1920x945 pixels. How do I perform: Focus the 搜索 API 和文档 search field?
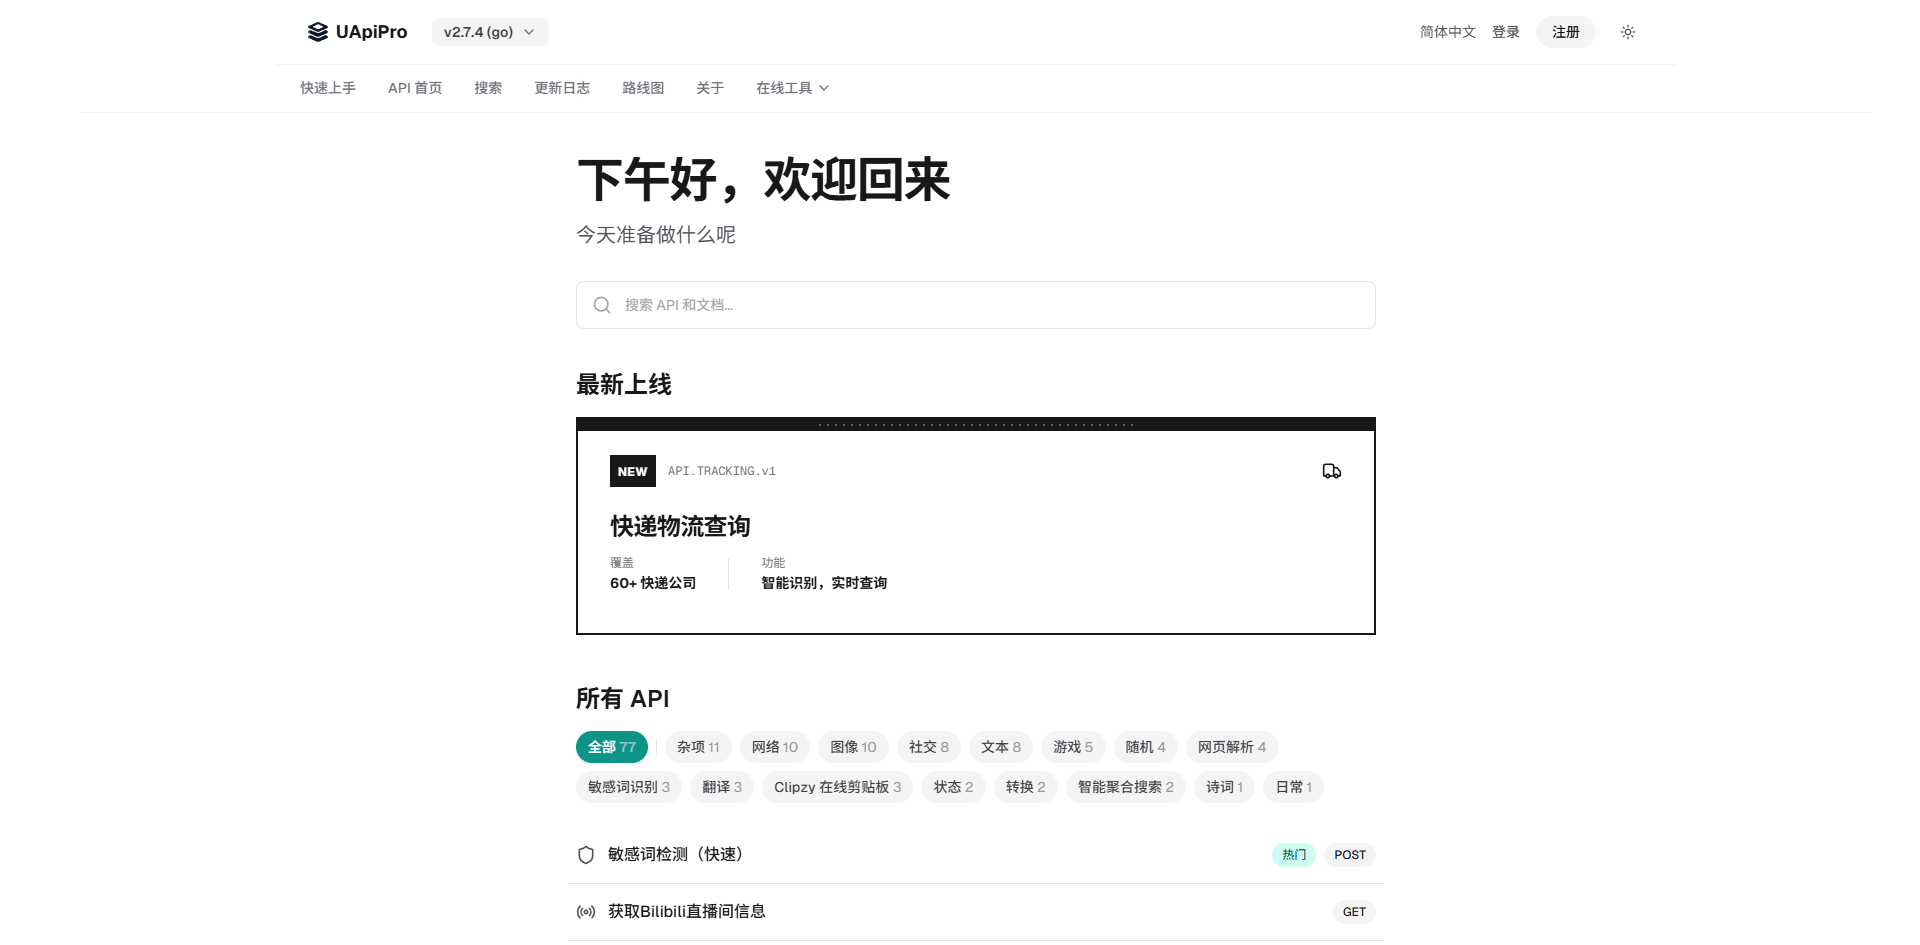pyautogui.click(x=990, y=305)
